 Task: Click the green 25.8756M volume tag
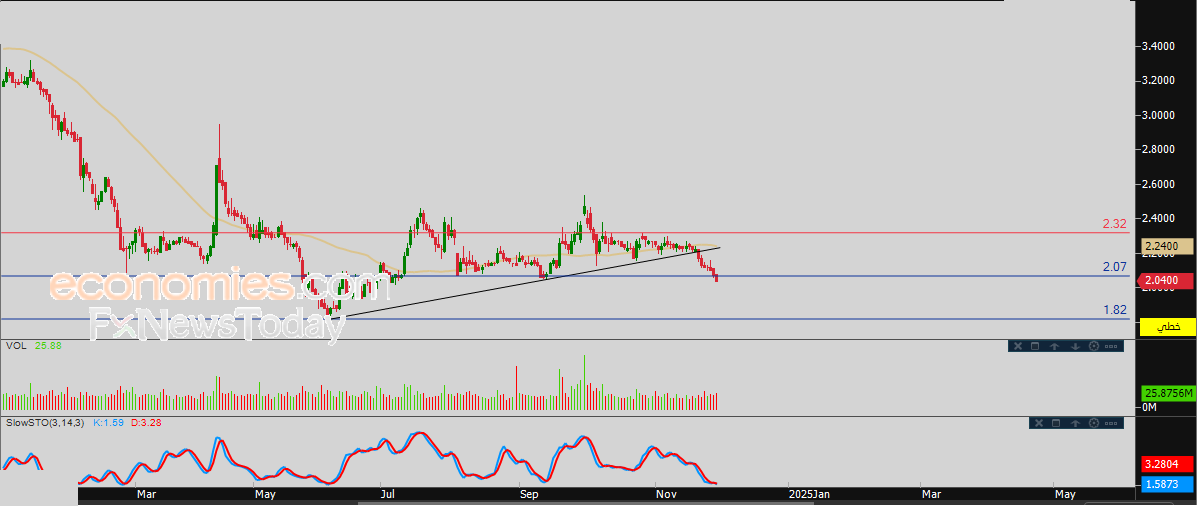[x=1168, y=394]
